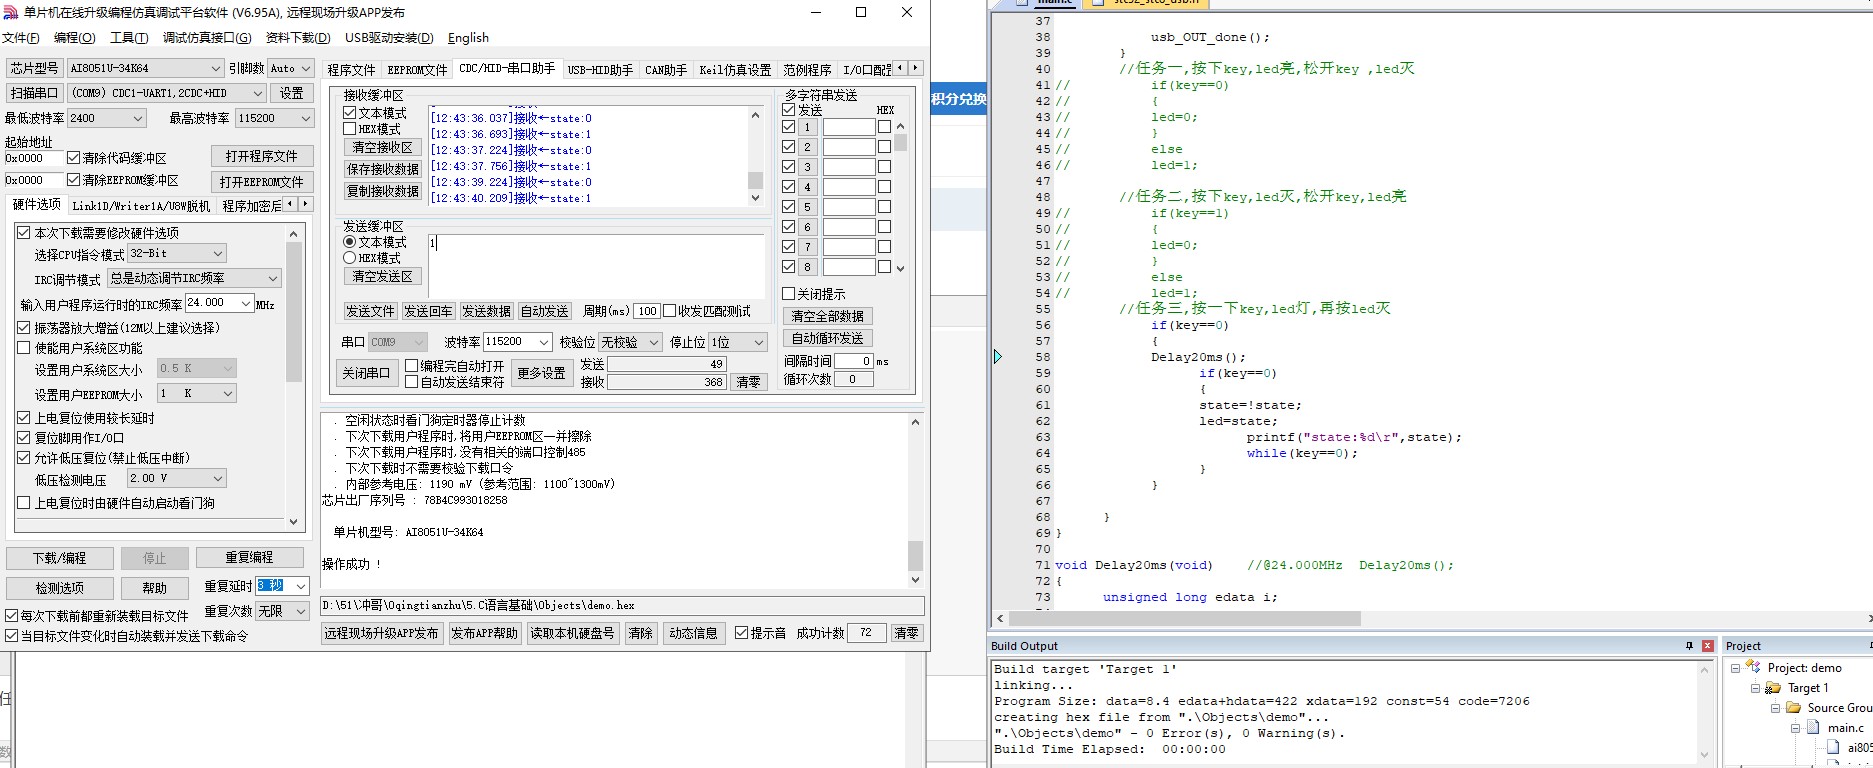Open the USB驱动安装(D) menu

pos(389,38)
